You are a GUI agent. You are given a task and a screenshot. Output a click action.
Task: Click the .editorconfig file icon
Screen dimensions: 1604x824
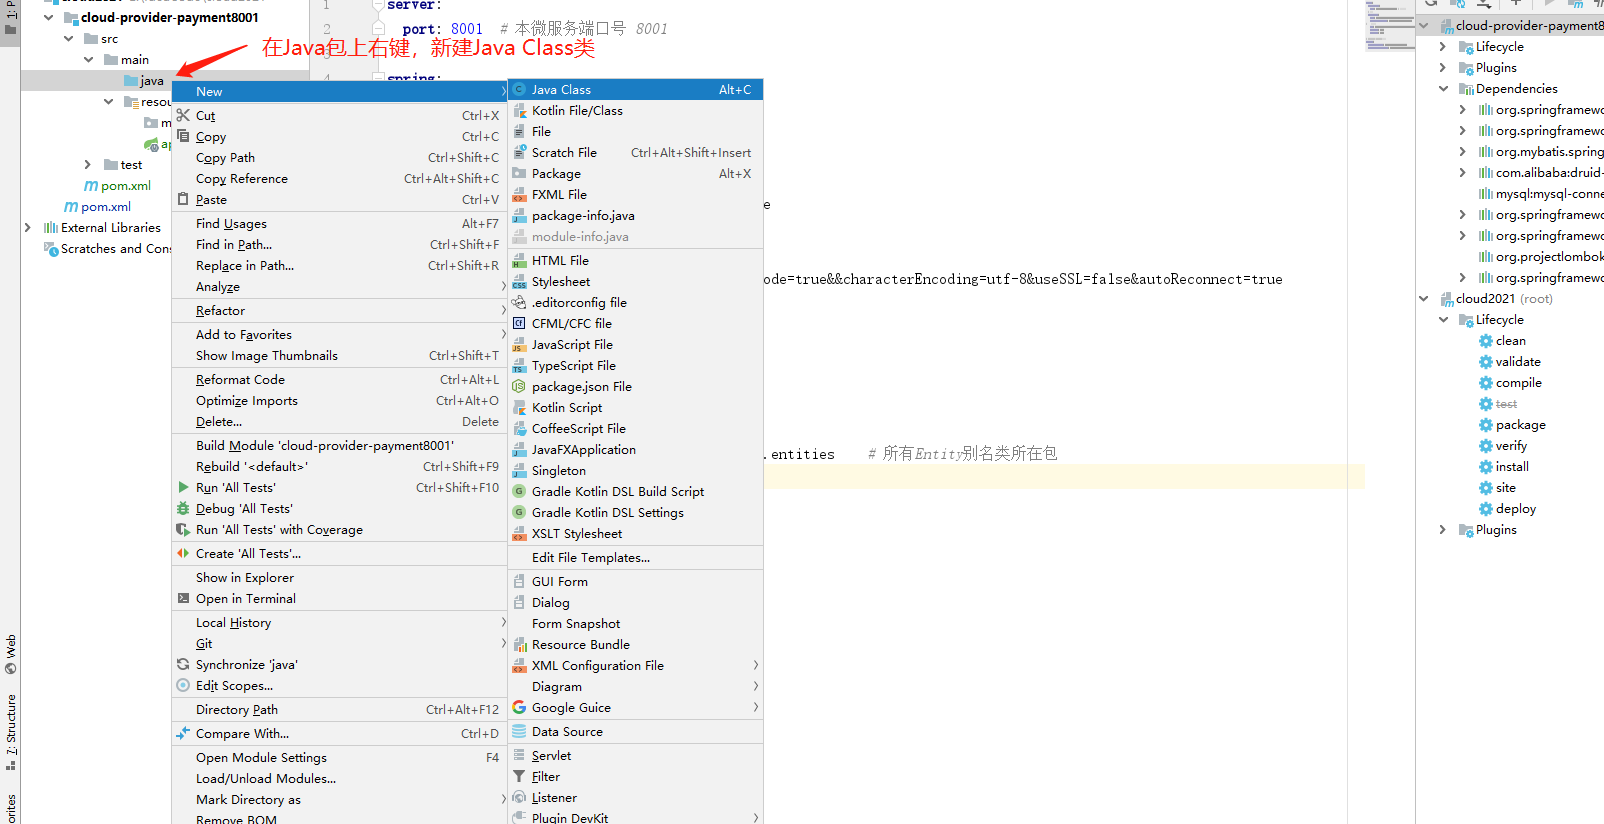[519, 303]
